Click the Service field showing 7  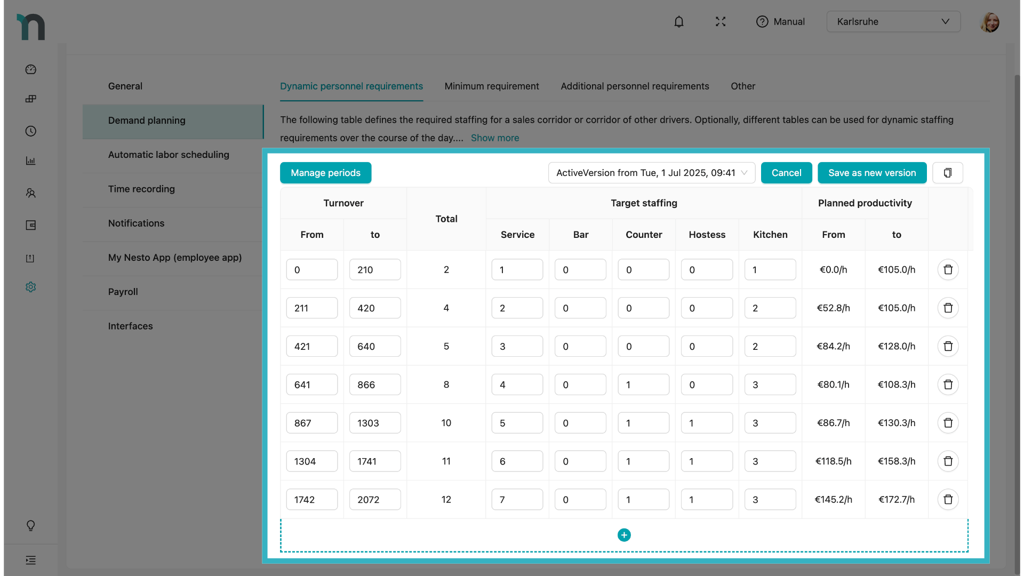(517, 500)
